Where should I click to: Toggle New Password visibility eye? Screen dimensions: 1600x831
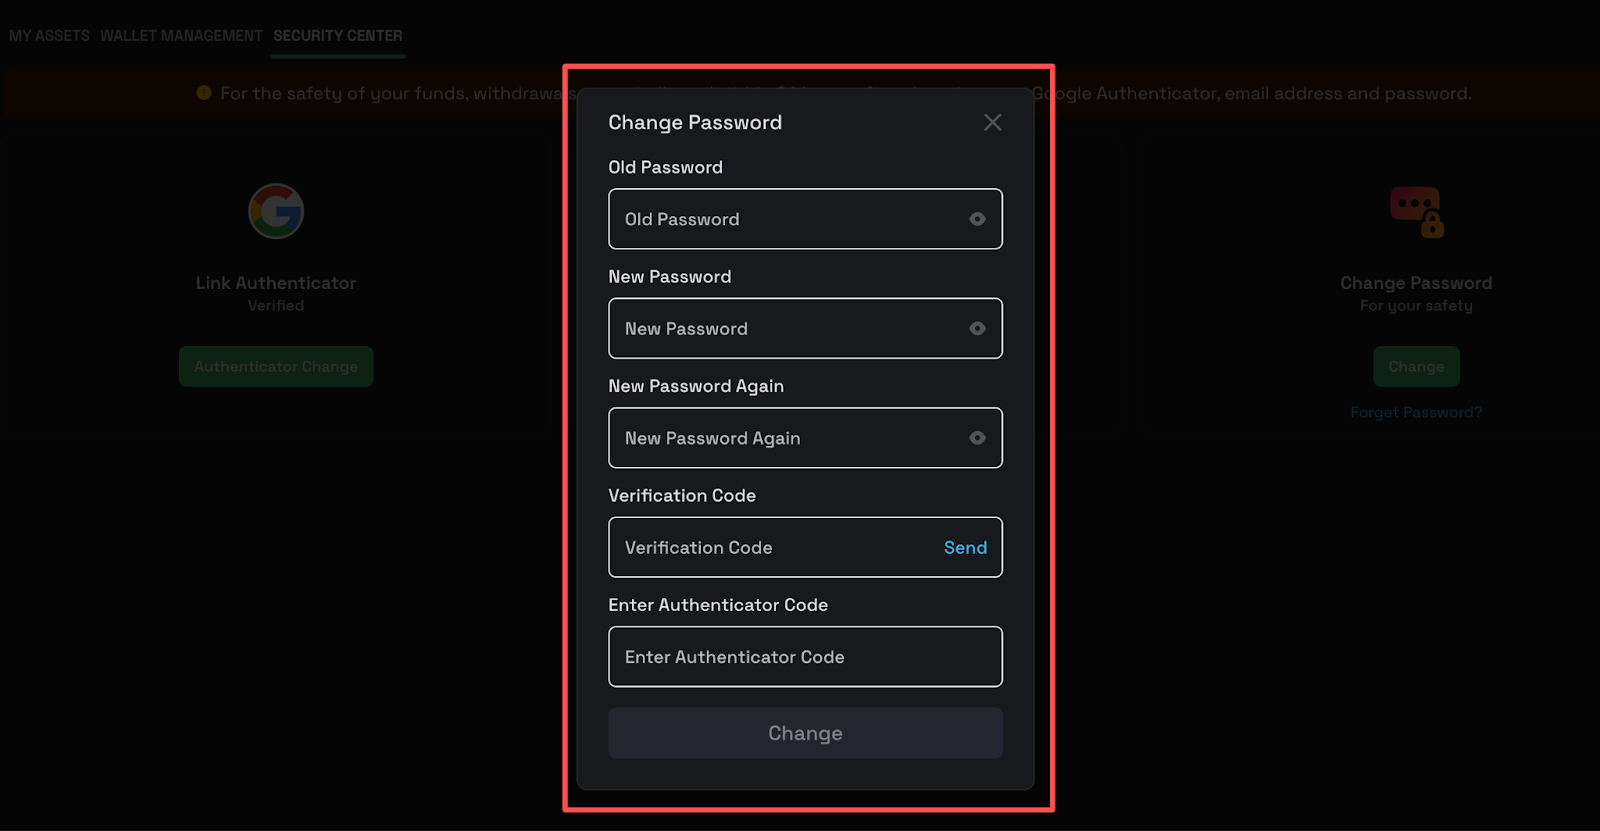point(977,328)
